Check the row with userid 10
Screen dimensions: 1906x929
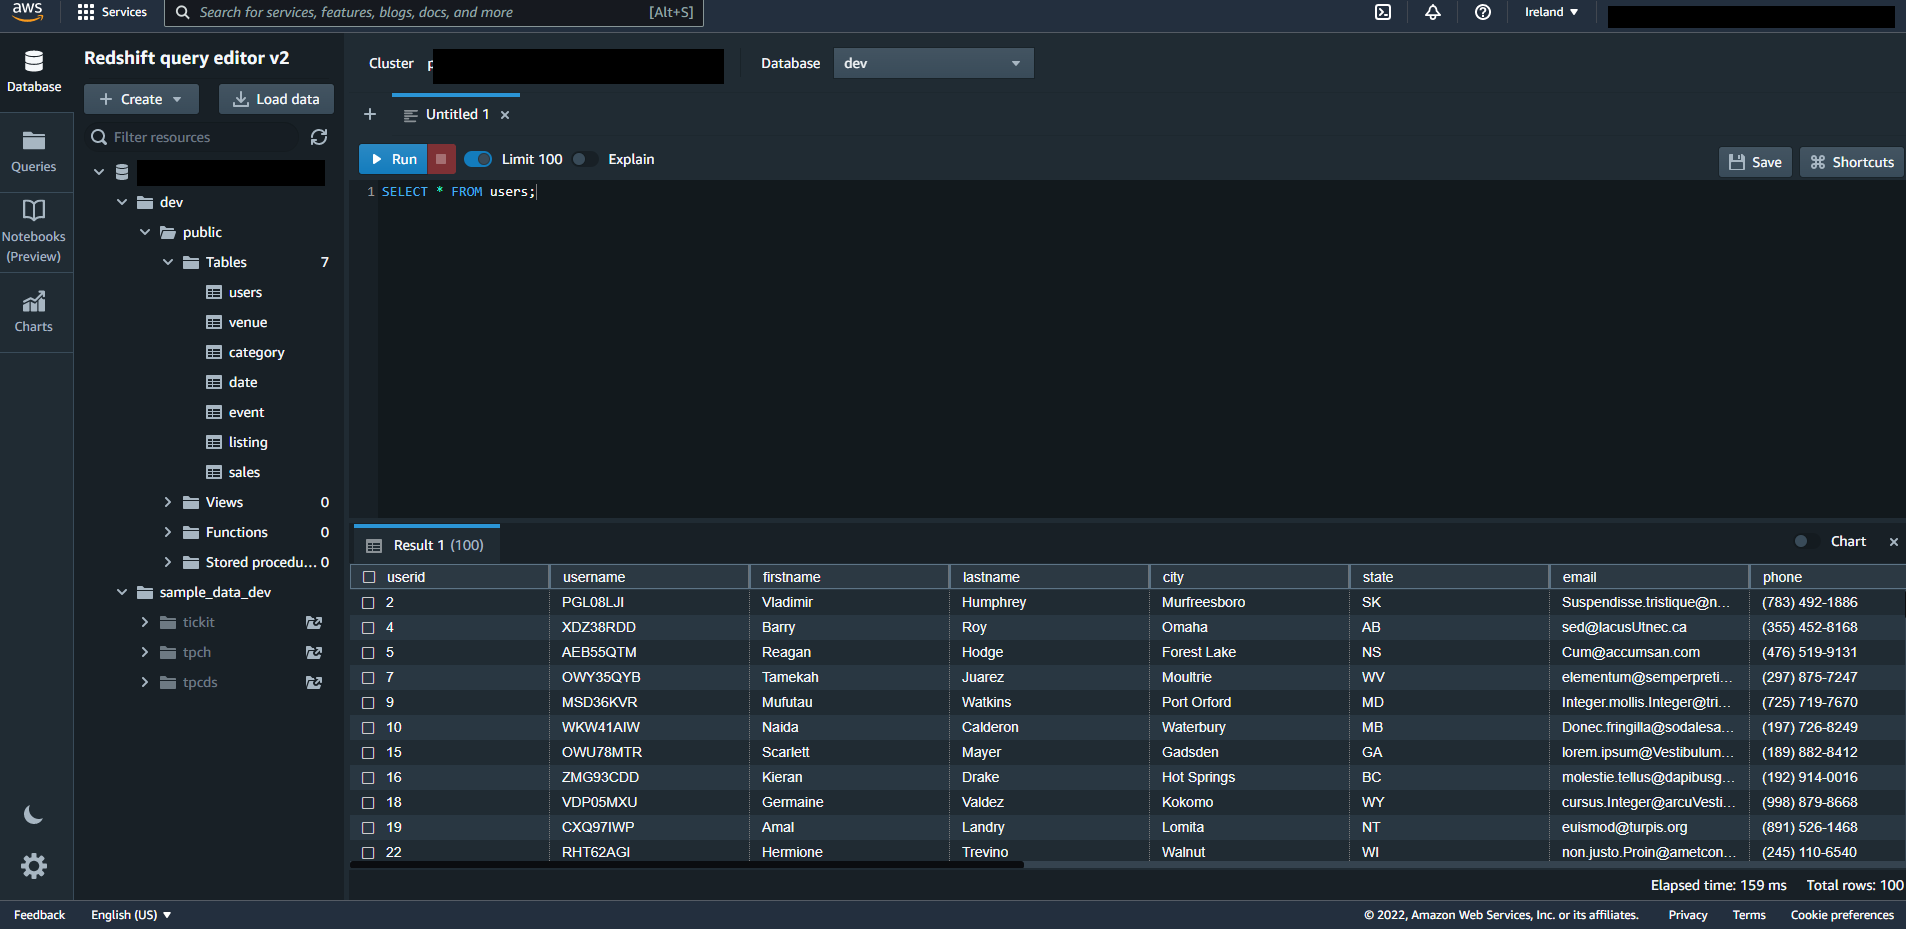(x=368, y=728)
